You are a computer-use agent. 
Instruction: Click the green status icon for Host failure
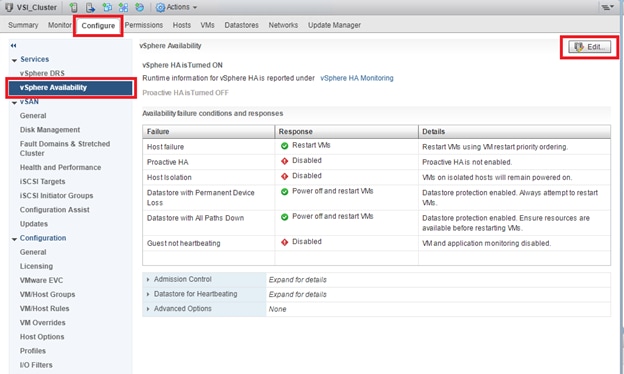(285, 146)
